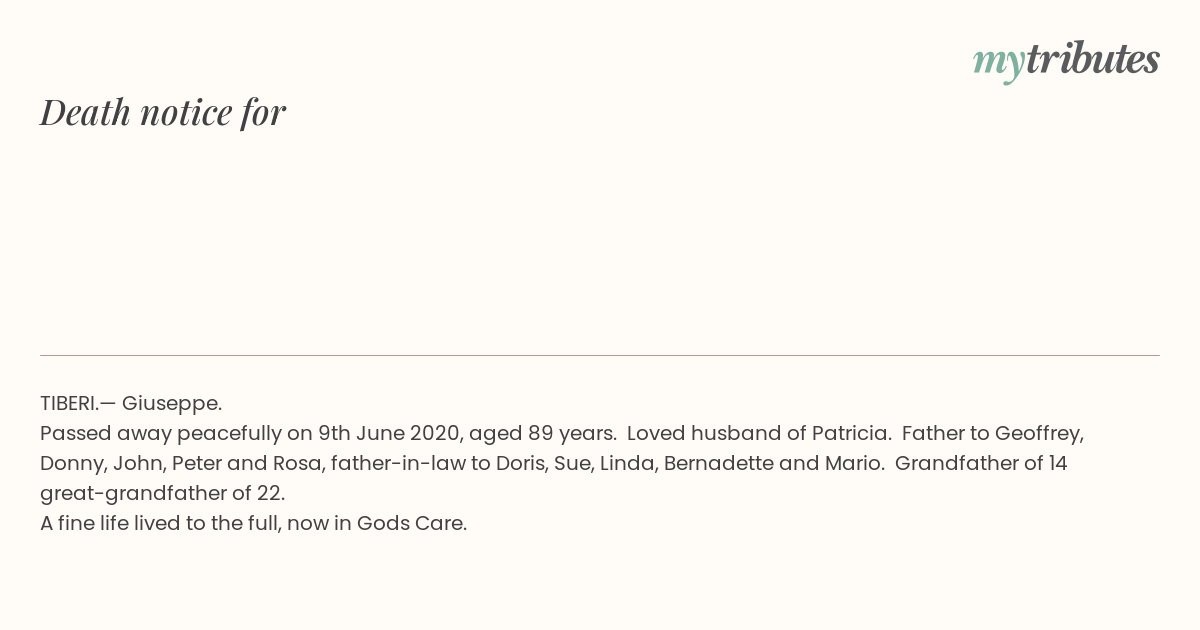Image resolution: width=1200 pixels, height=630 pixels.
Task: Click the "Death notice for" heading
Action: click(163, 112)
